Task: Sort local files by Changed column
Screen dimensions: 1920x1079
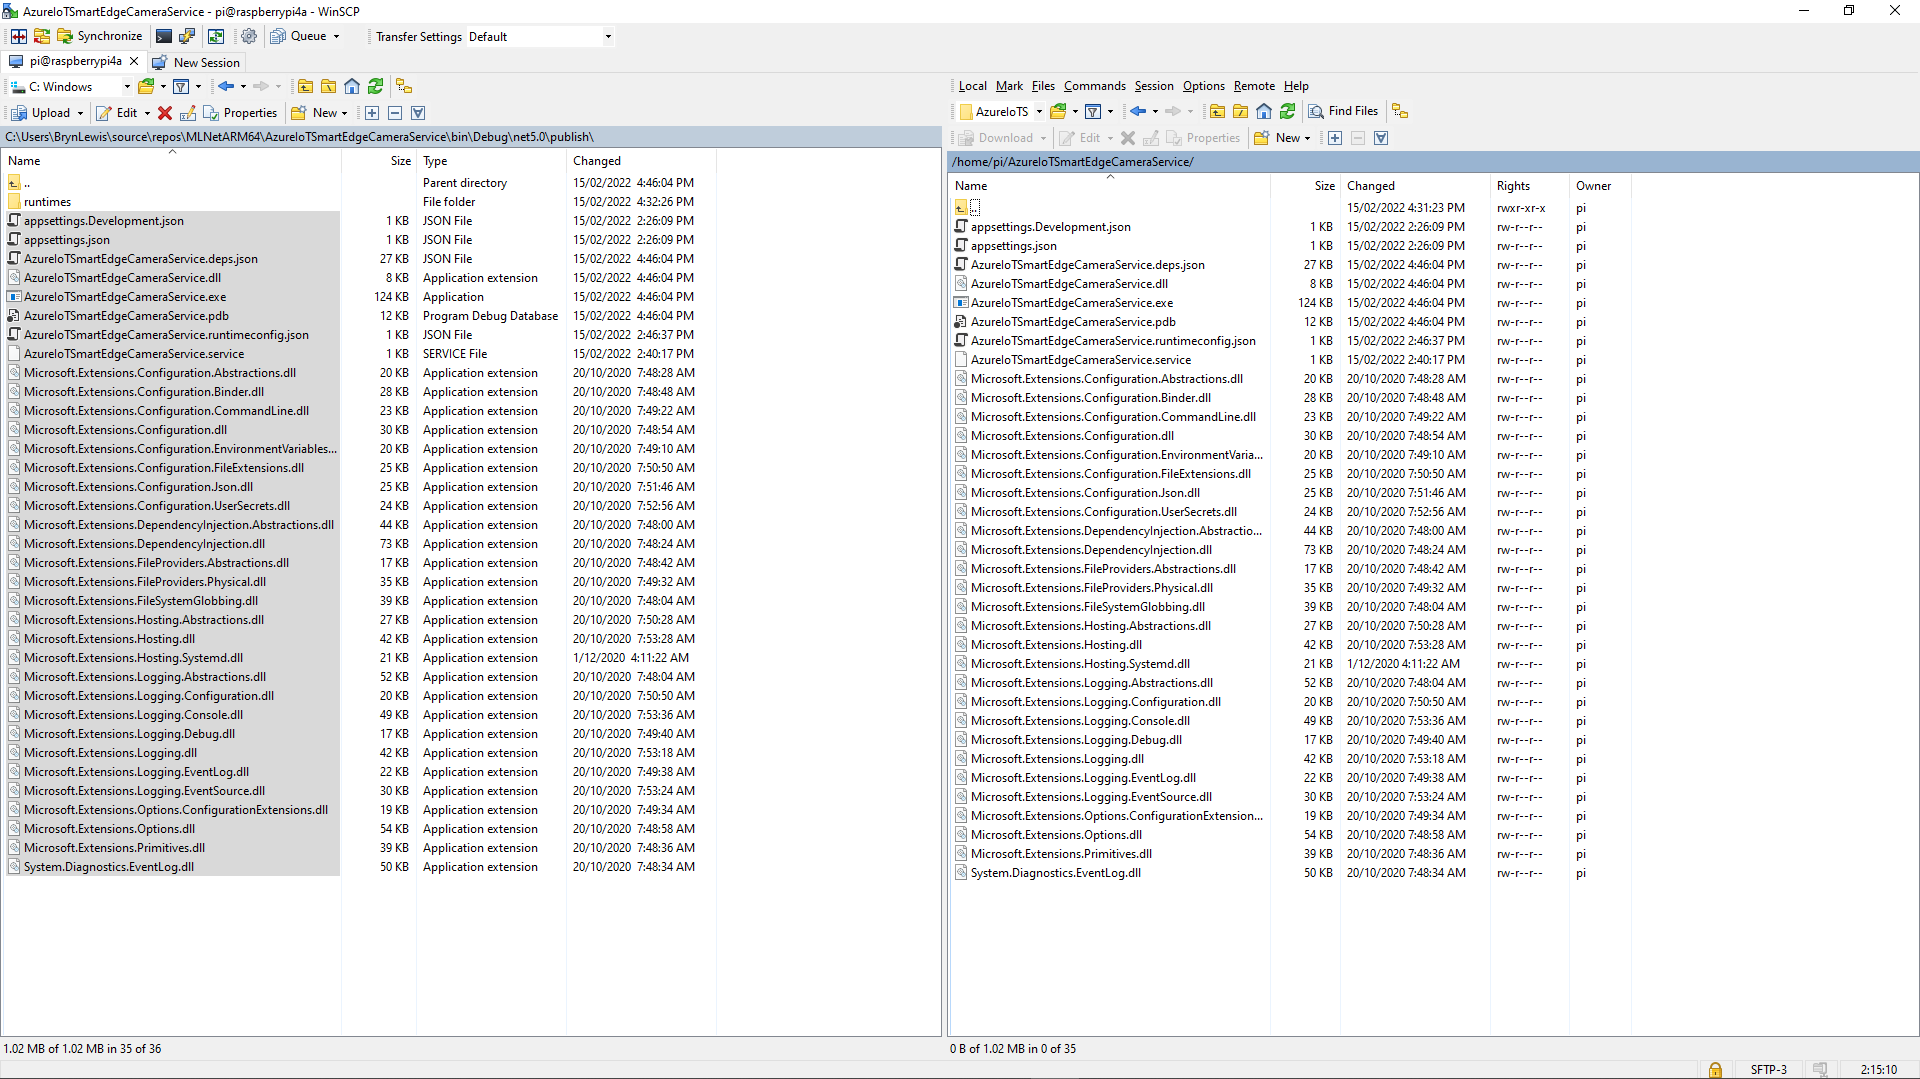Action: click(597, 161)
